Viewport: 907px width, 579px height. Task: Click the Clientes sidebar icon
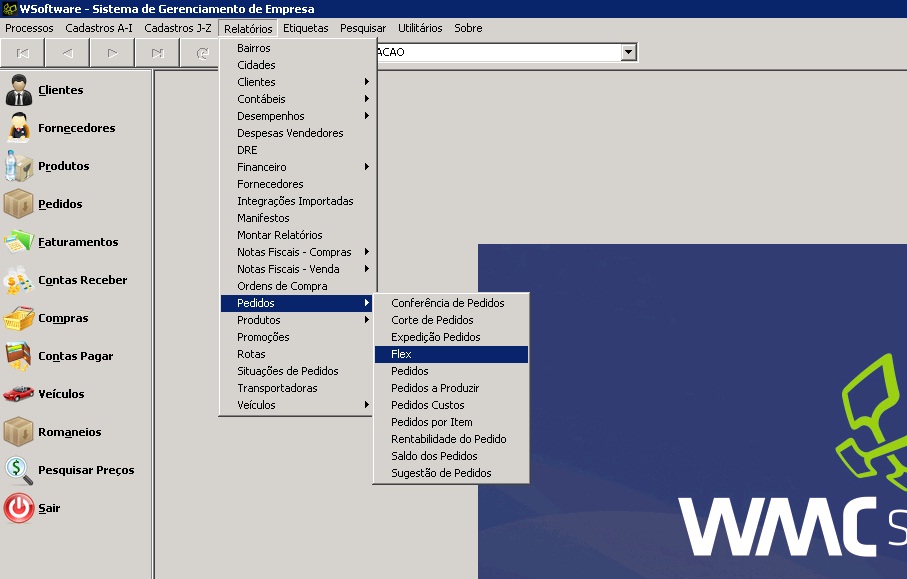pos(19,90)
